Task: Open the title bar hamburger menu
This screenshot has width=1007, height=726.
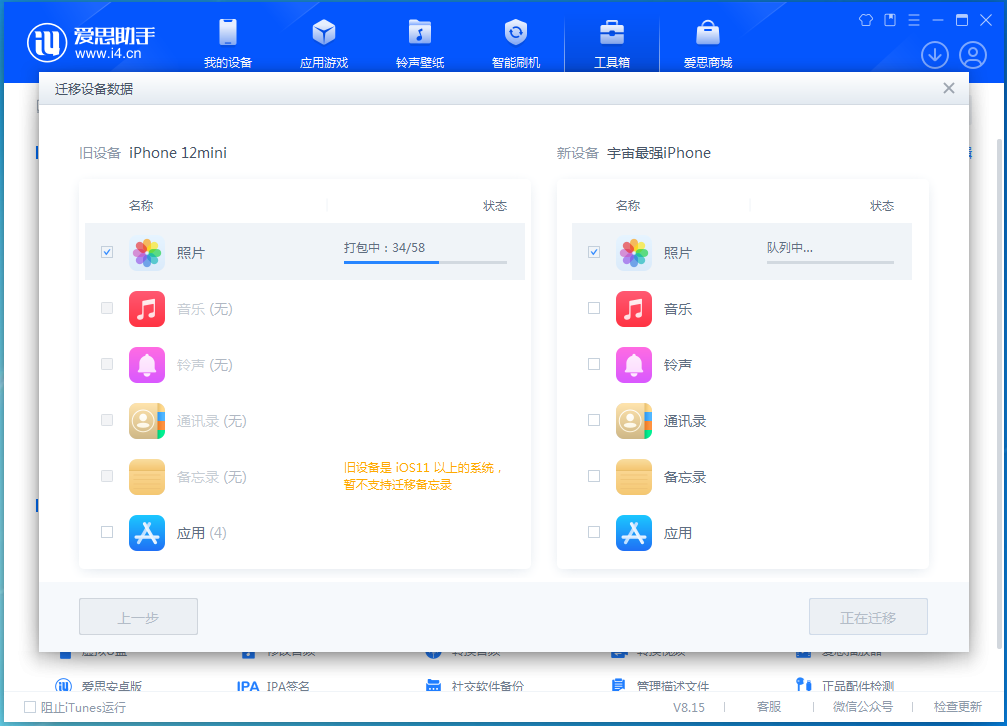Action: pos(914,21)
